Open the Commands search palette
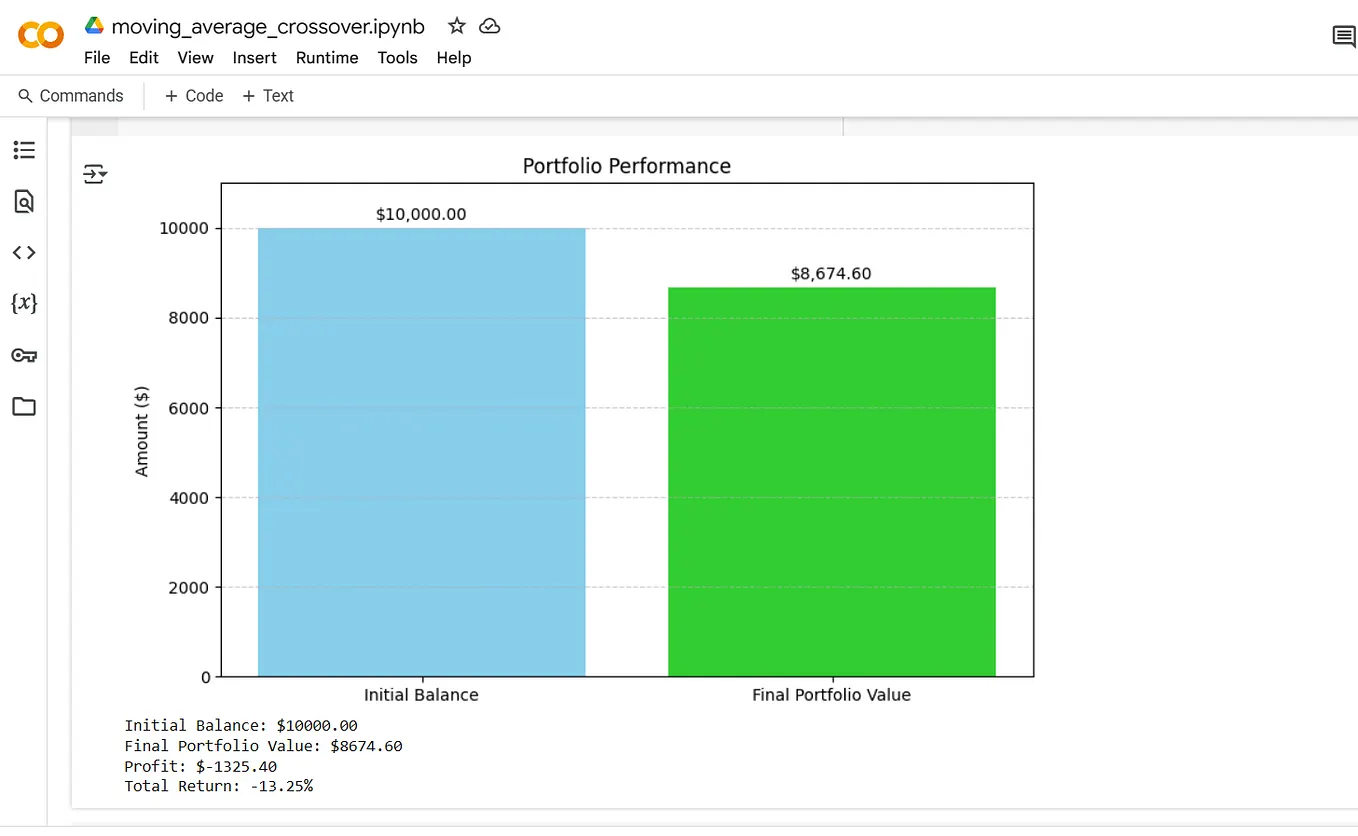This screenshot has width=1358, height=836. coord(70,95)
